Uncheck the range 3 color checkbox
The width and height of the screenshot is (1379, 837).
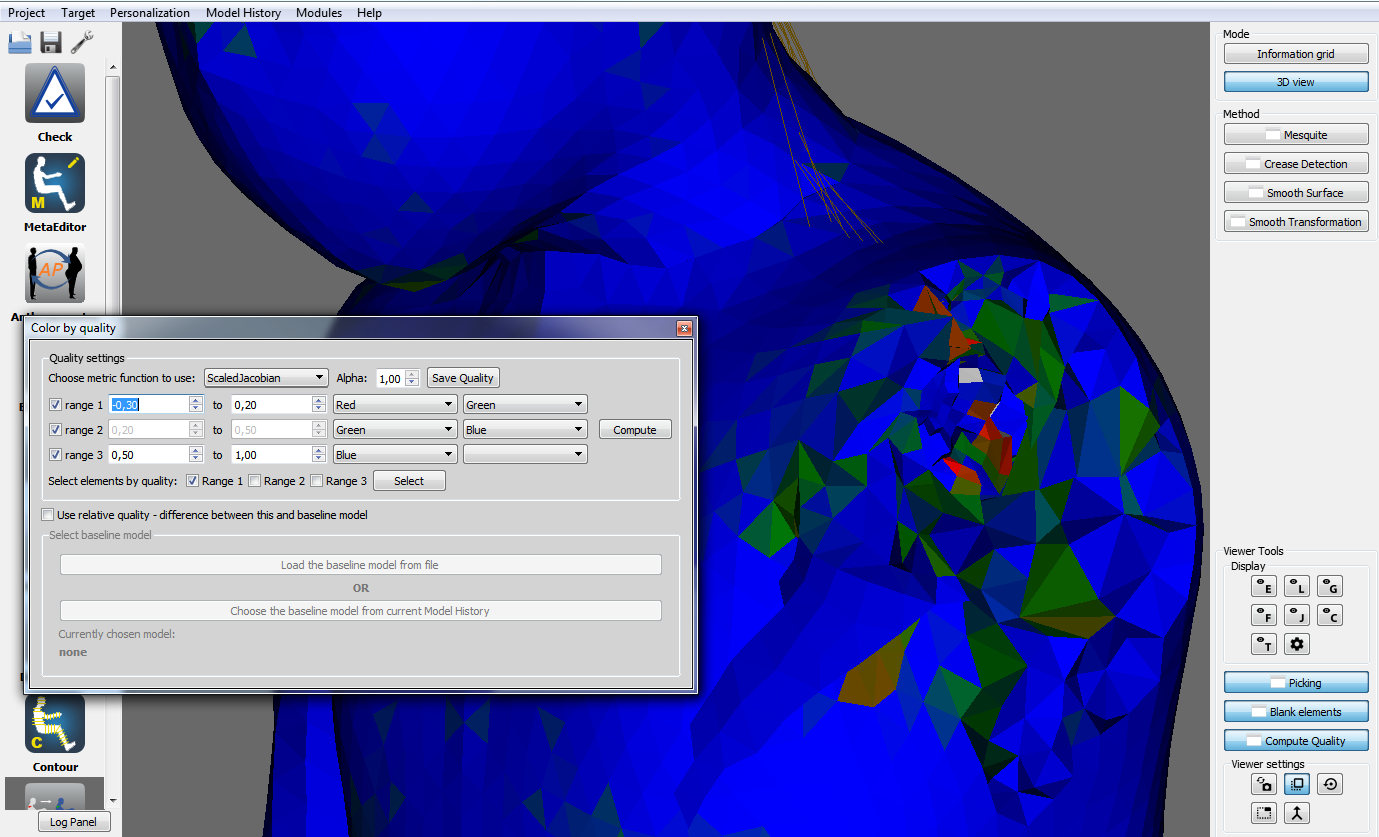(x=56, y=455)
